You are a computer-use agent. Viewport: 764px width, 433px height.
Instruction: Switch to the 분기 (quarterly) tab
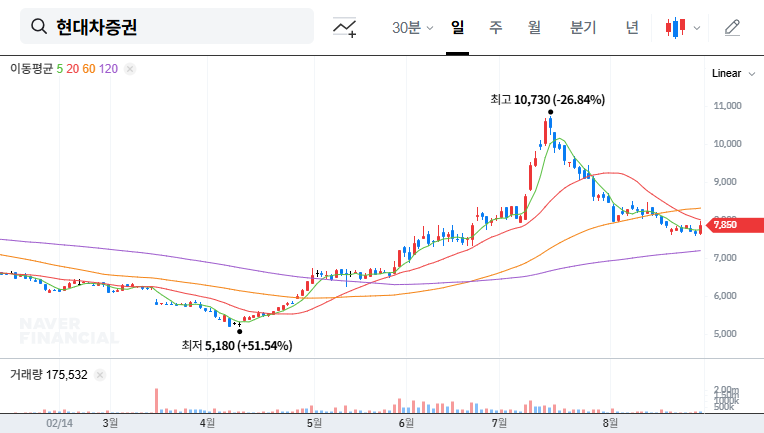pos(583,27)
